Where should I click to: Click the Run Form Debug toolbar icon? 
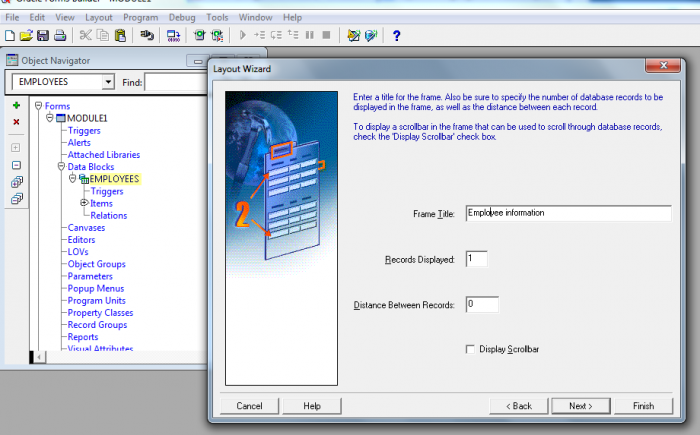pyautogui.click(x=217, y=35)
